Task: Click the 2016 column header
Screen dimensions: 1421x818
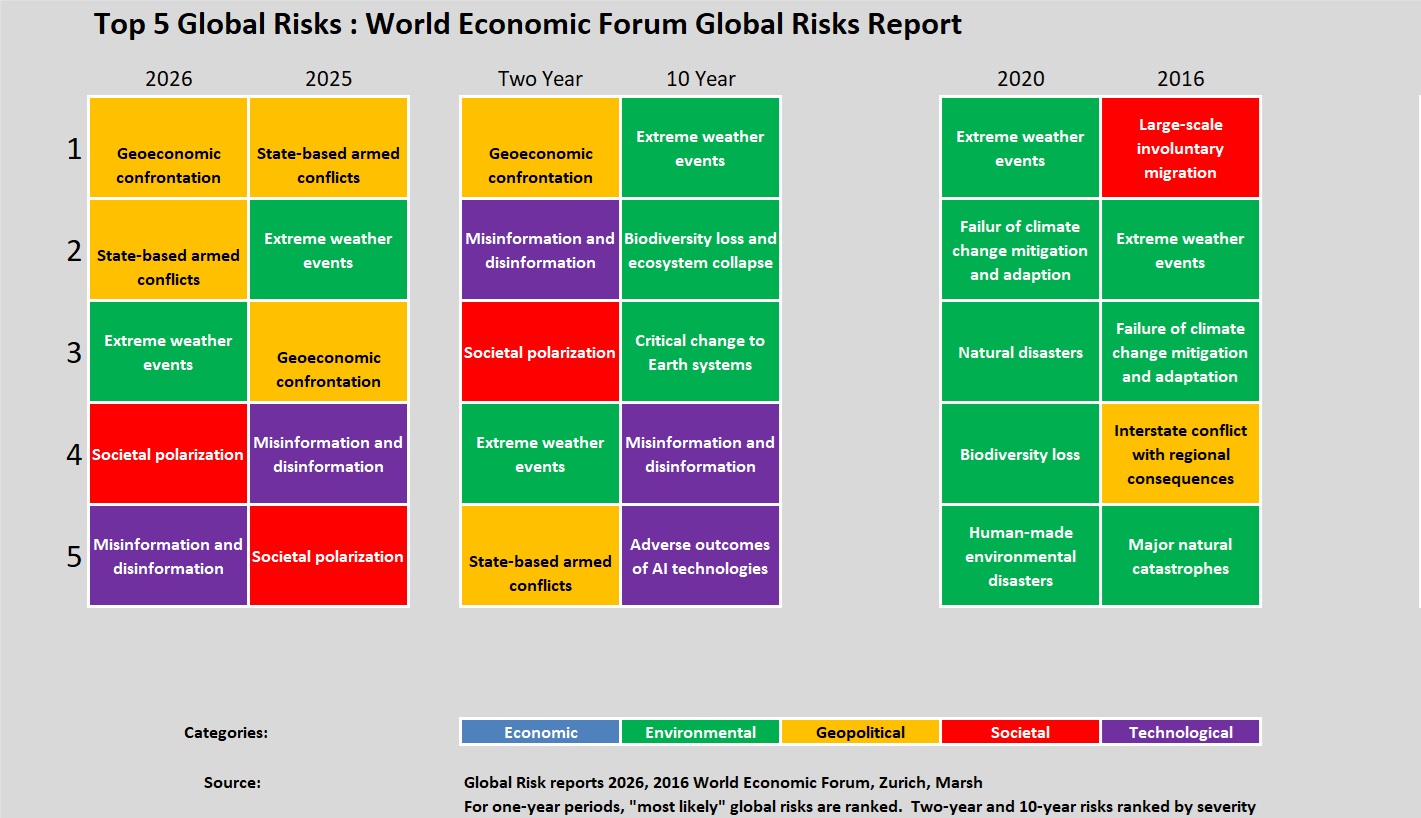Action: (x=1180, y=79)
